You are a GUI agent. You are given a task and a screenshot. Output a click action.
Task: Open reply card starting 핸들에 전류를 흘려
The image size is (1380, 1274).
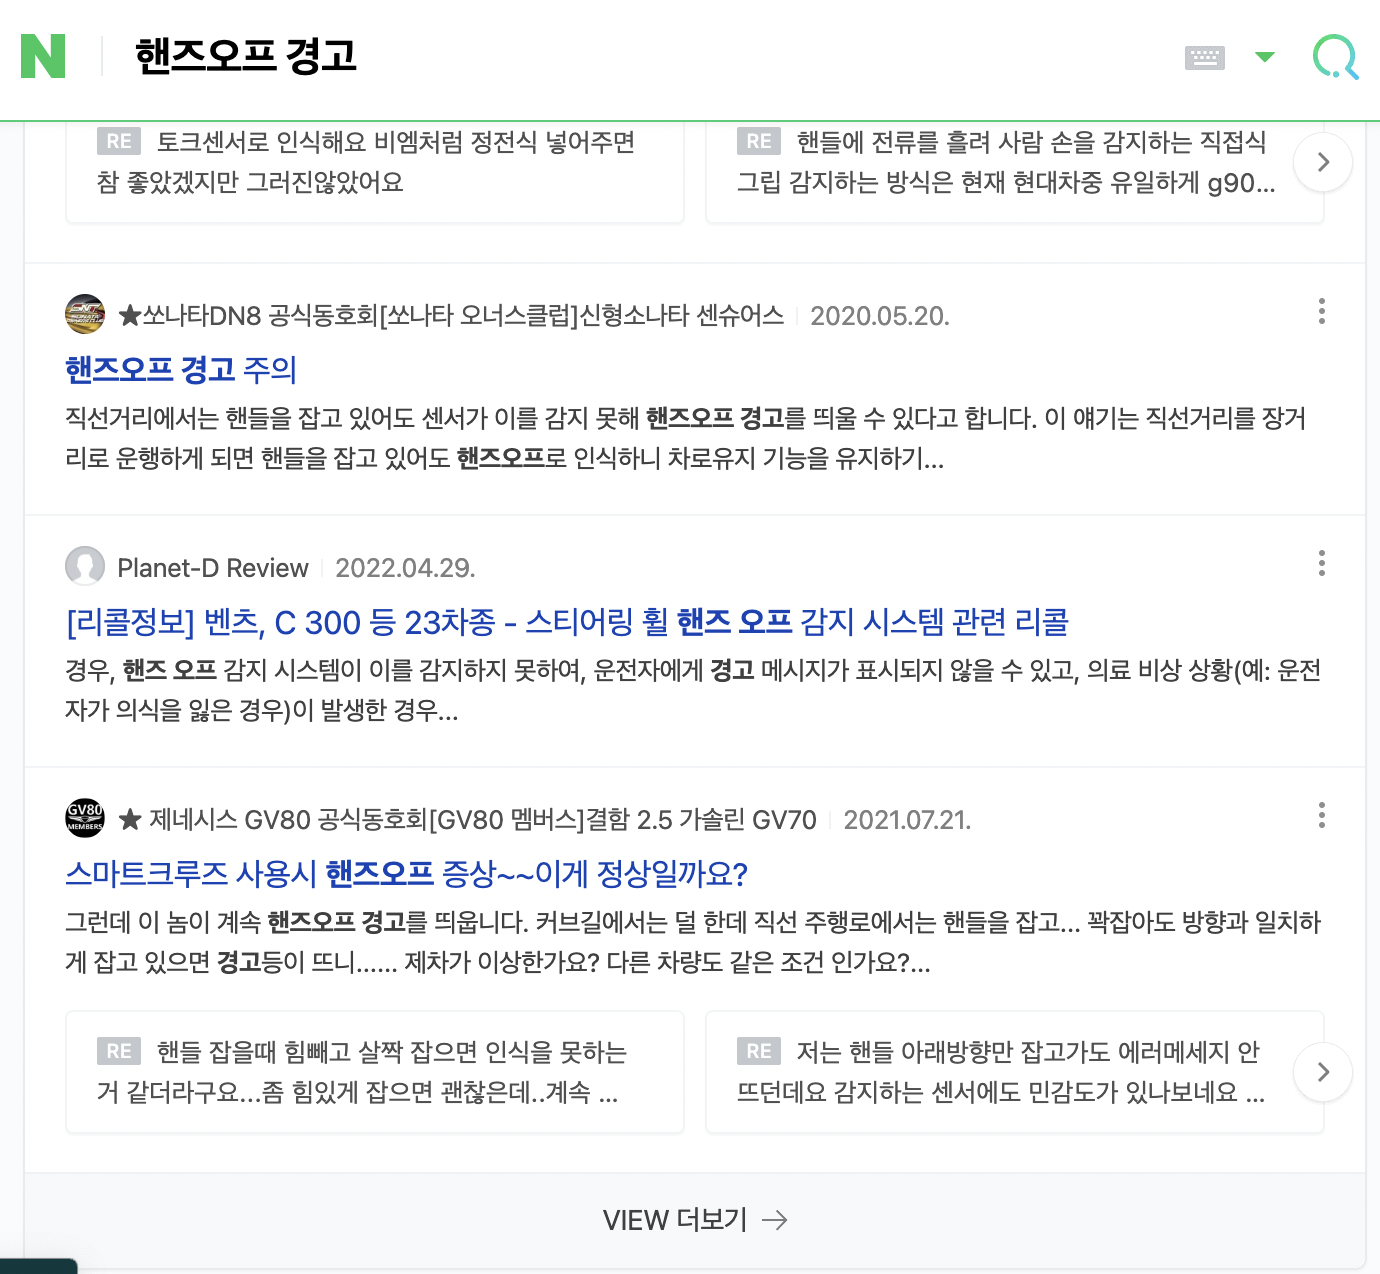(1015, 172)
